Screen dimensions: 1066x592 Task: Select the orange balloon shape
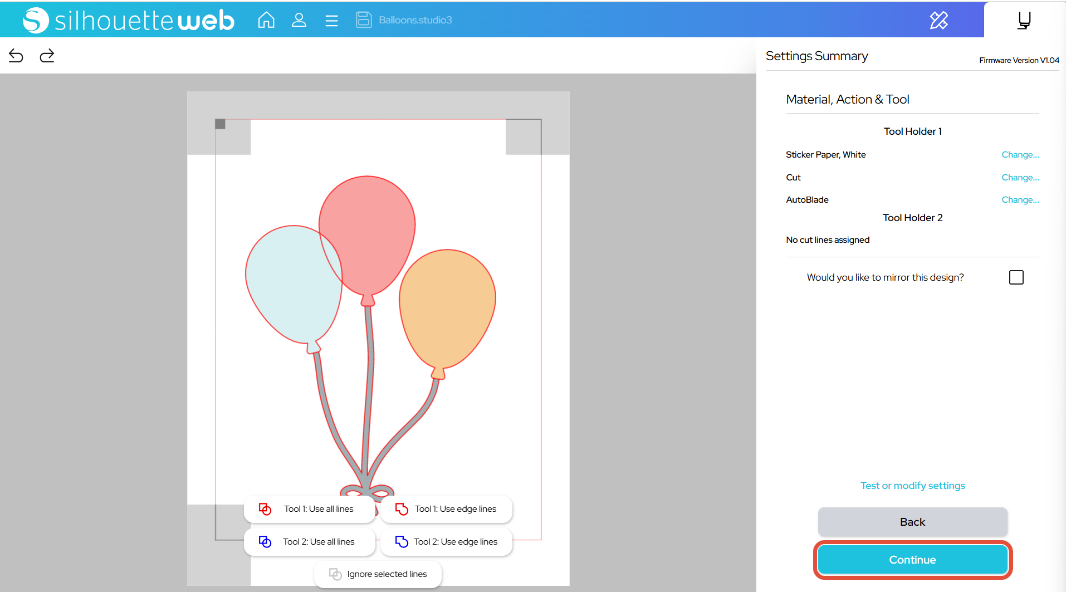click(447, 309)
